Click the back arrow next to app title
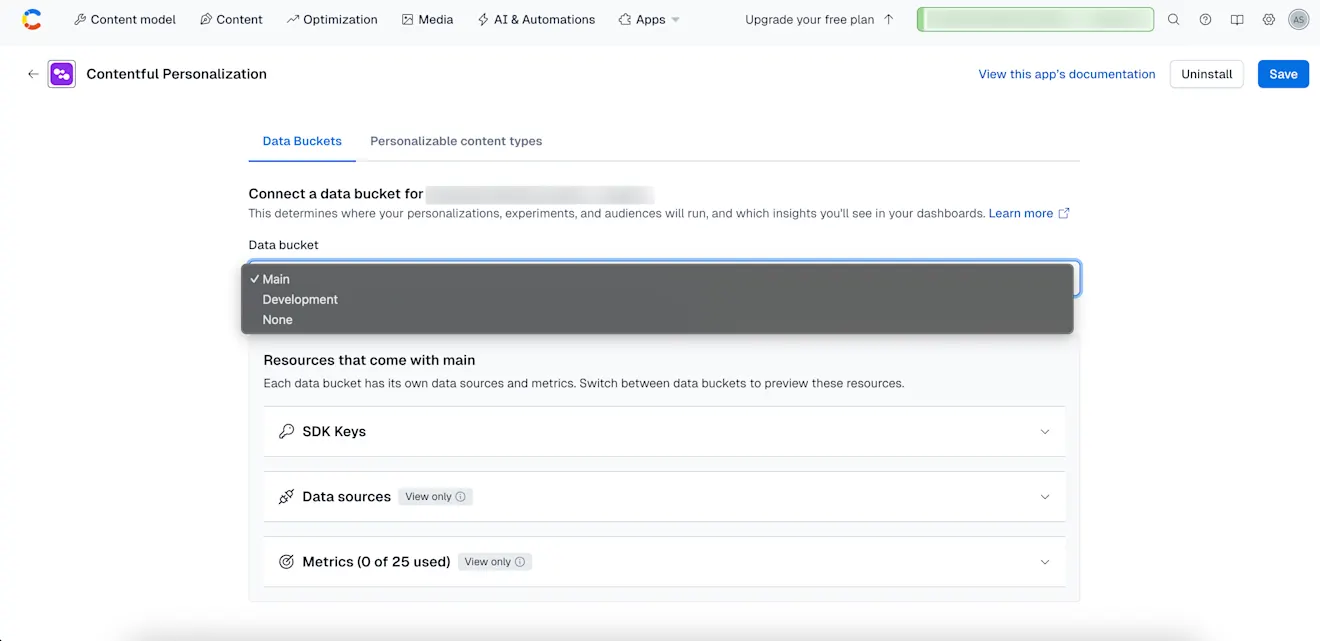 pos(32,73)
